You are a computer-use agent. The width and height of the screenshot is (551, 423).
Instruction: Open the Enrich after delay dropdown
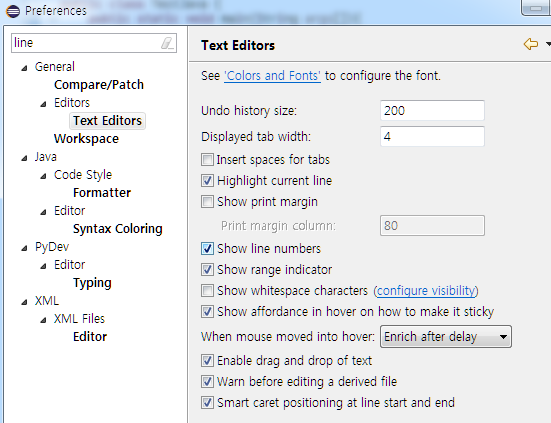coord(446,337)
